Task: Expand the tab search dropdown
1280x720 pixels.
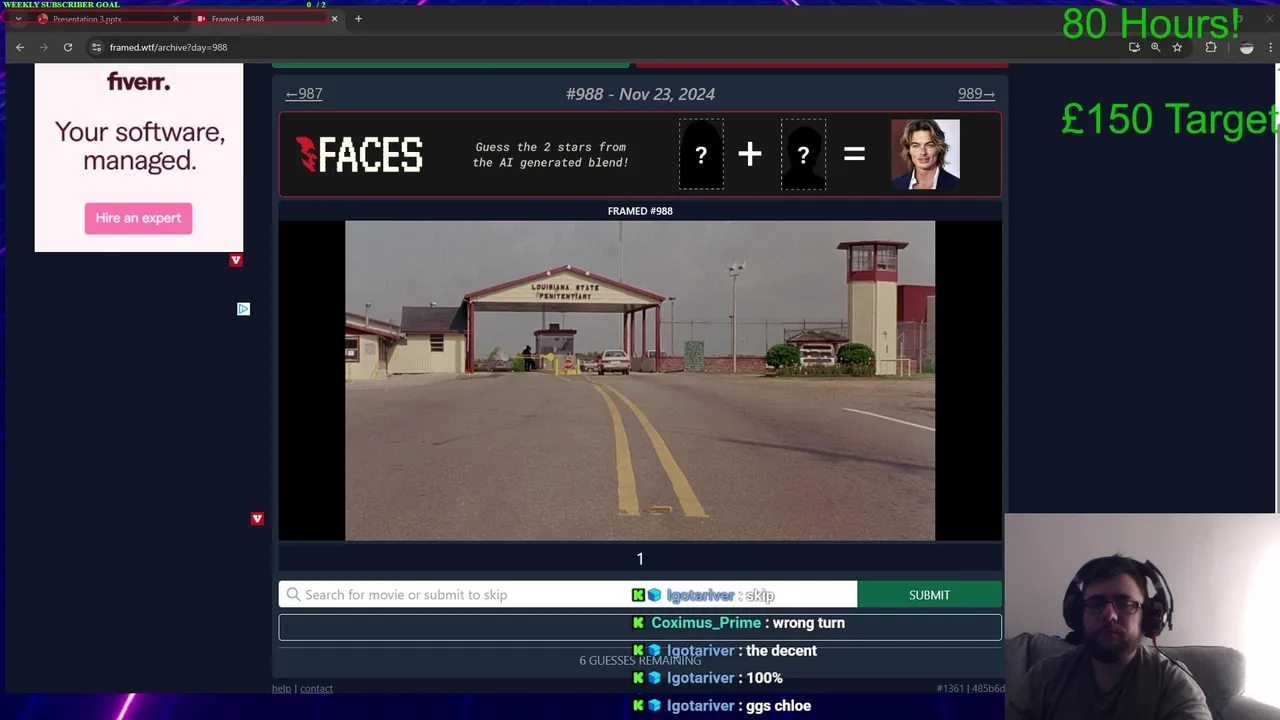Action: point(17,19)
